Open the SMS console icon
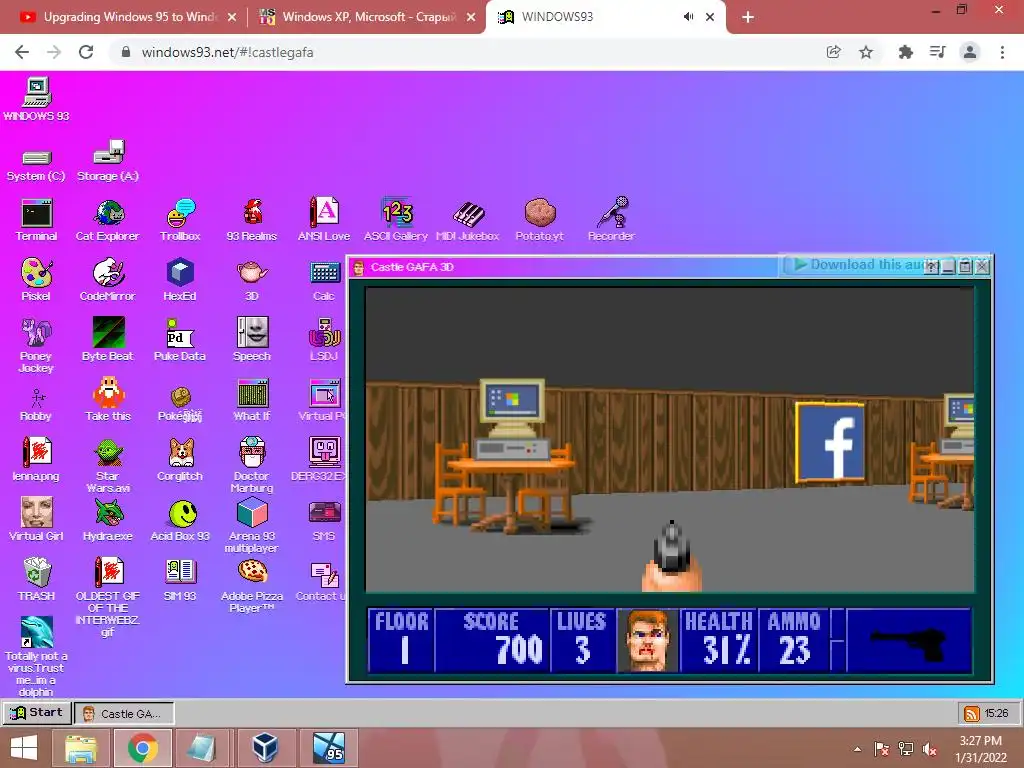Viewport: 1024px width, 768px height. 324,519
